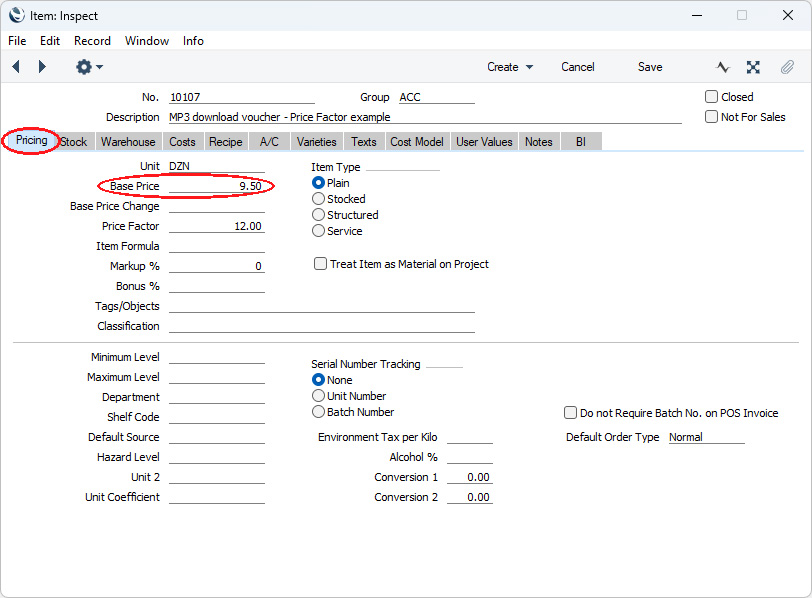Click the Tags/Objects field
812x598 pixels.
[322, 307]
